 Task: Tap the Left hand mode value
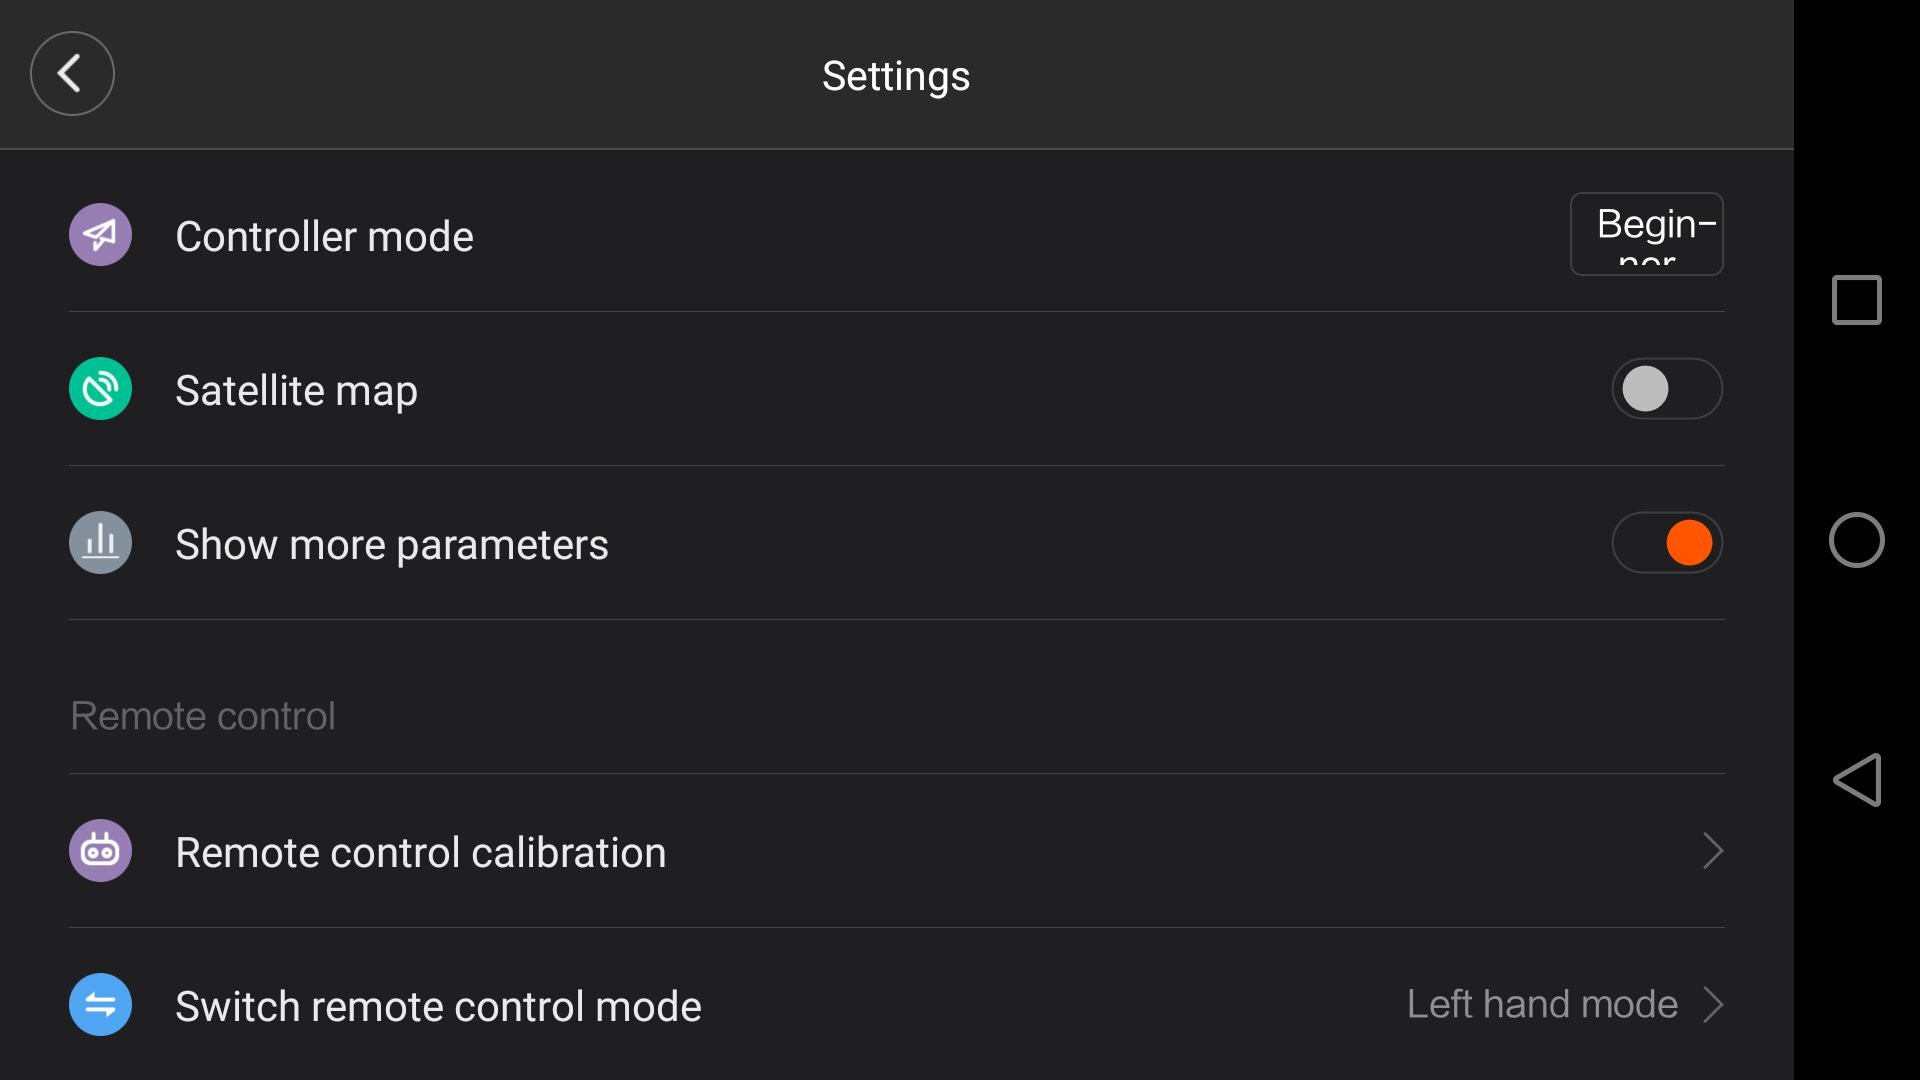click(x=1542, y=1004)
